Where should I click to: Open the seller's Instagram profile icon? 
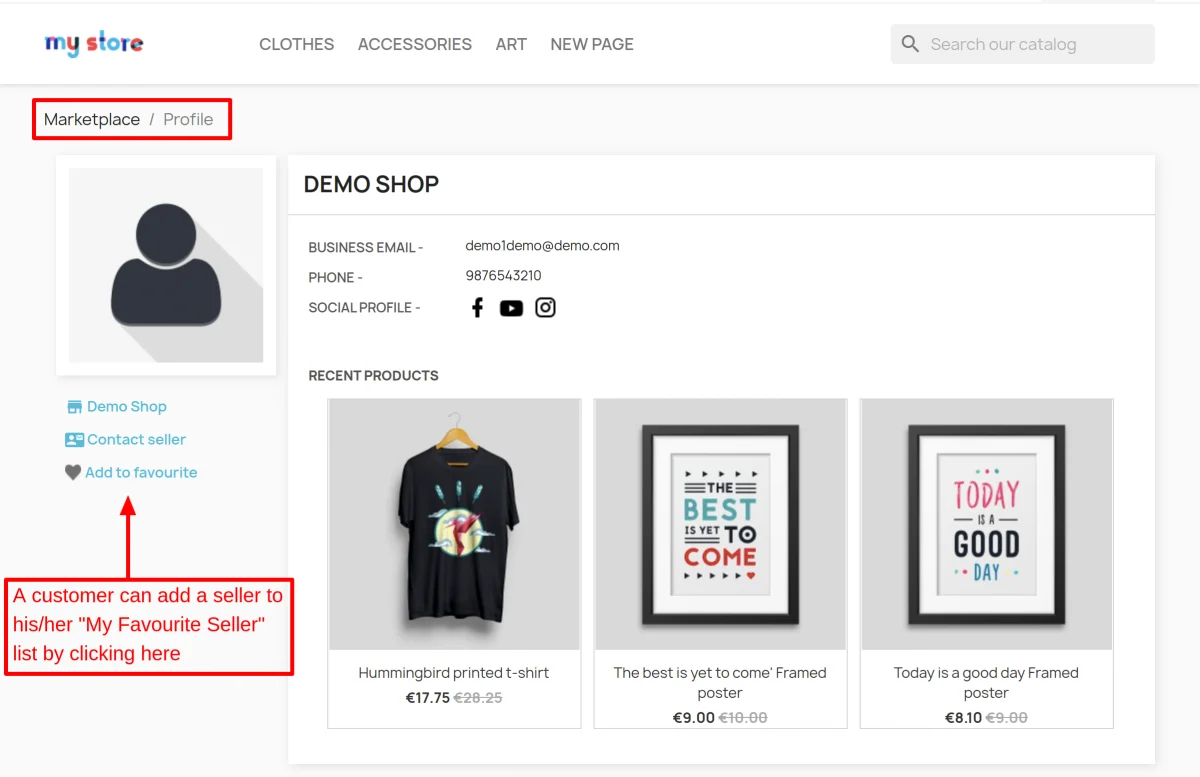coord(545,308)
